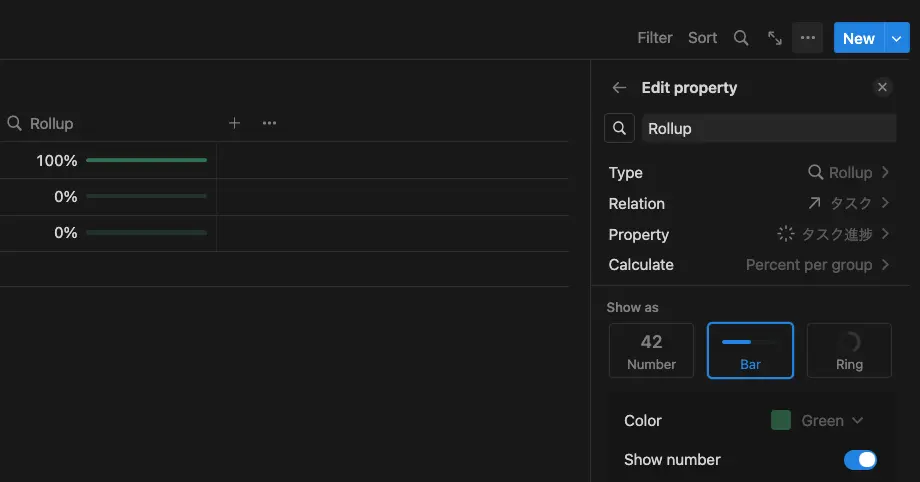Click the search magnifier icon in toolbar
The height and width of the screenshot is (482, 920).
pos(741,38)
